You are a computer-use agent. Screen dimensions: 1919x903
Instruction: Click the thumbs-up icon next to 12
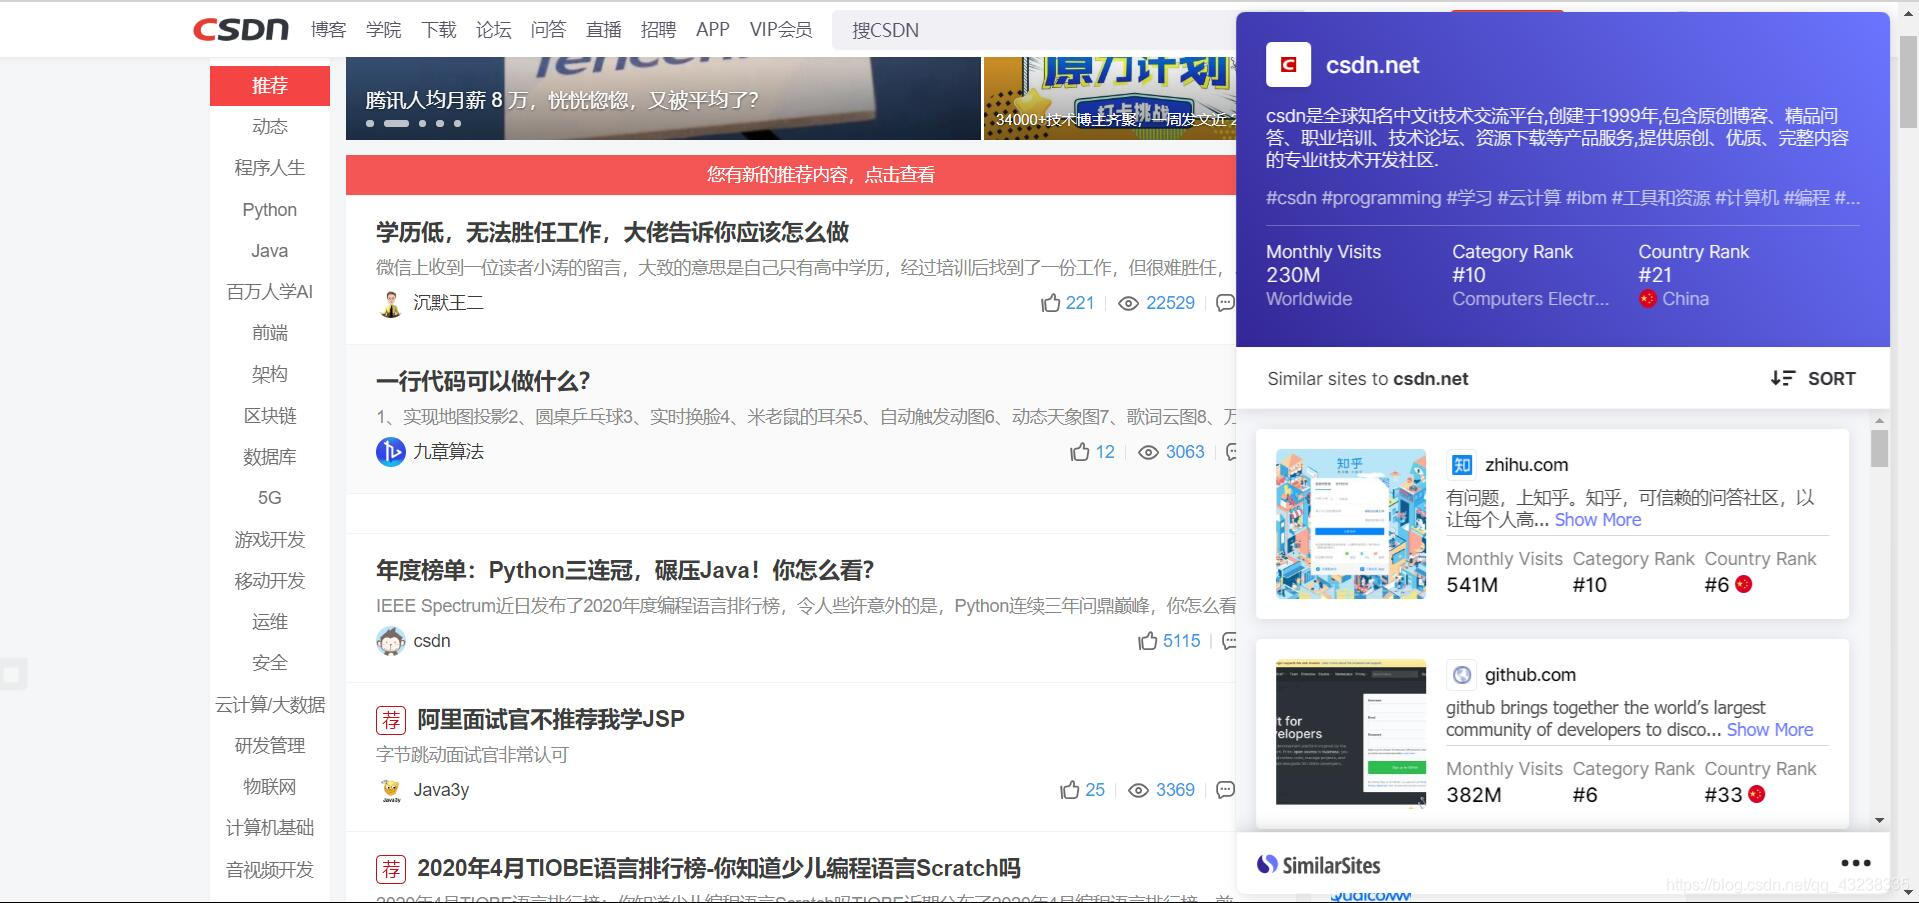pyautogui.click(x=1080, y=452)
